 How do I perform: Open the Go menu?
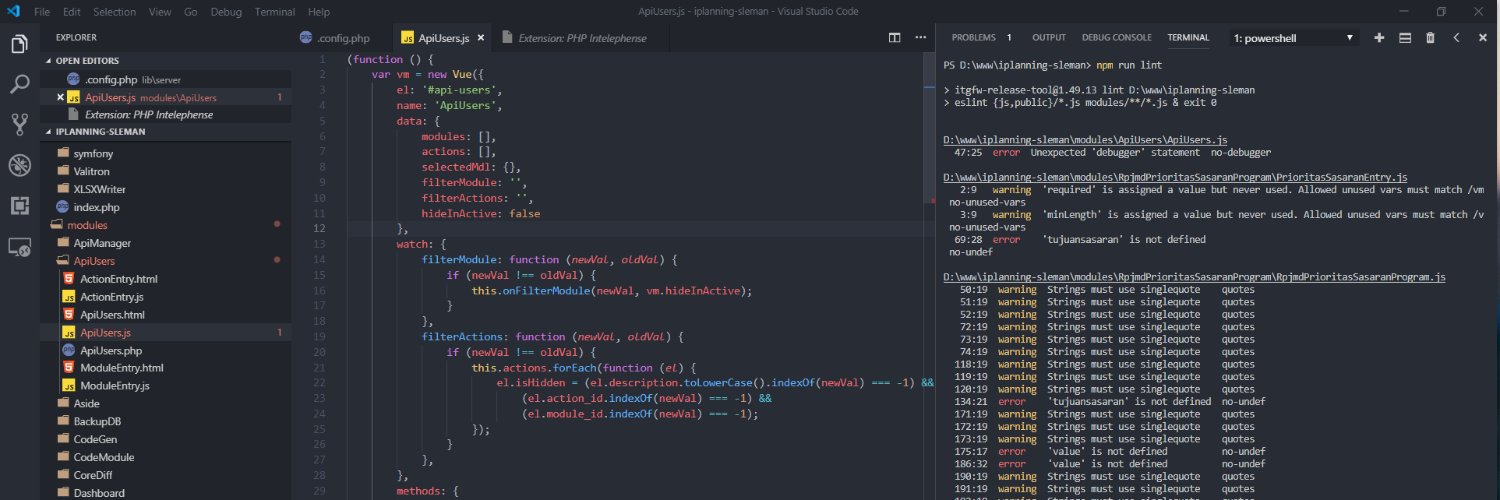(190, 12)
